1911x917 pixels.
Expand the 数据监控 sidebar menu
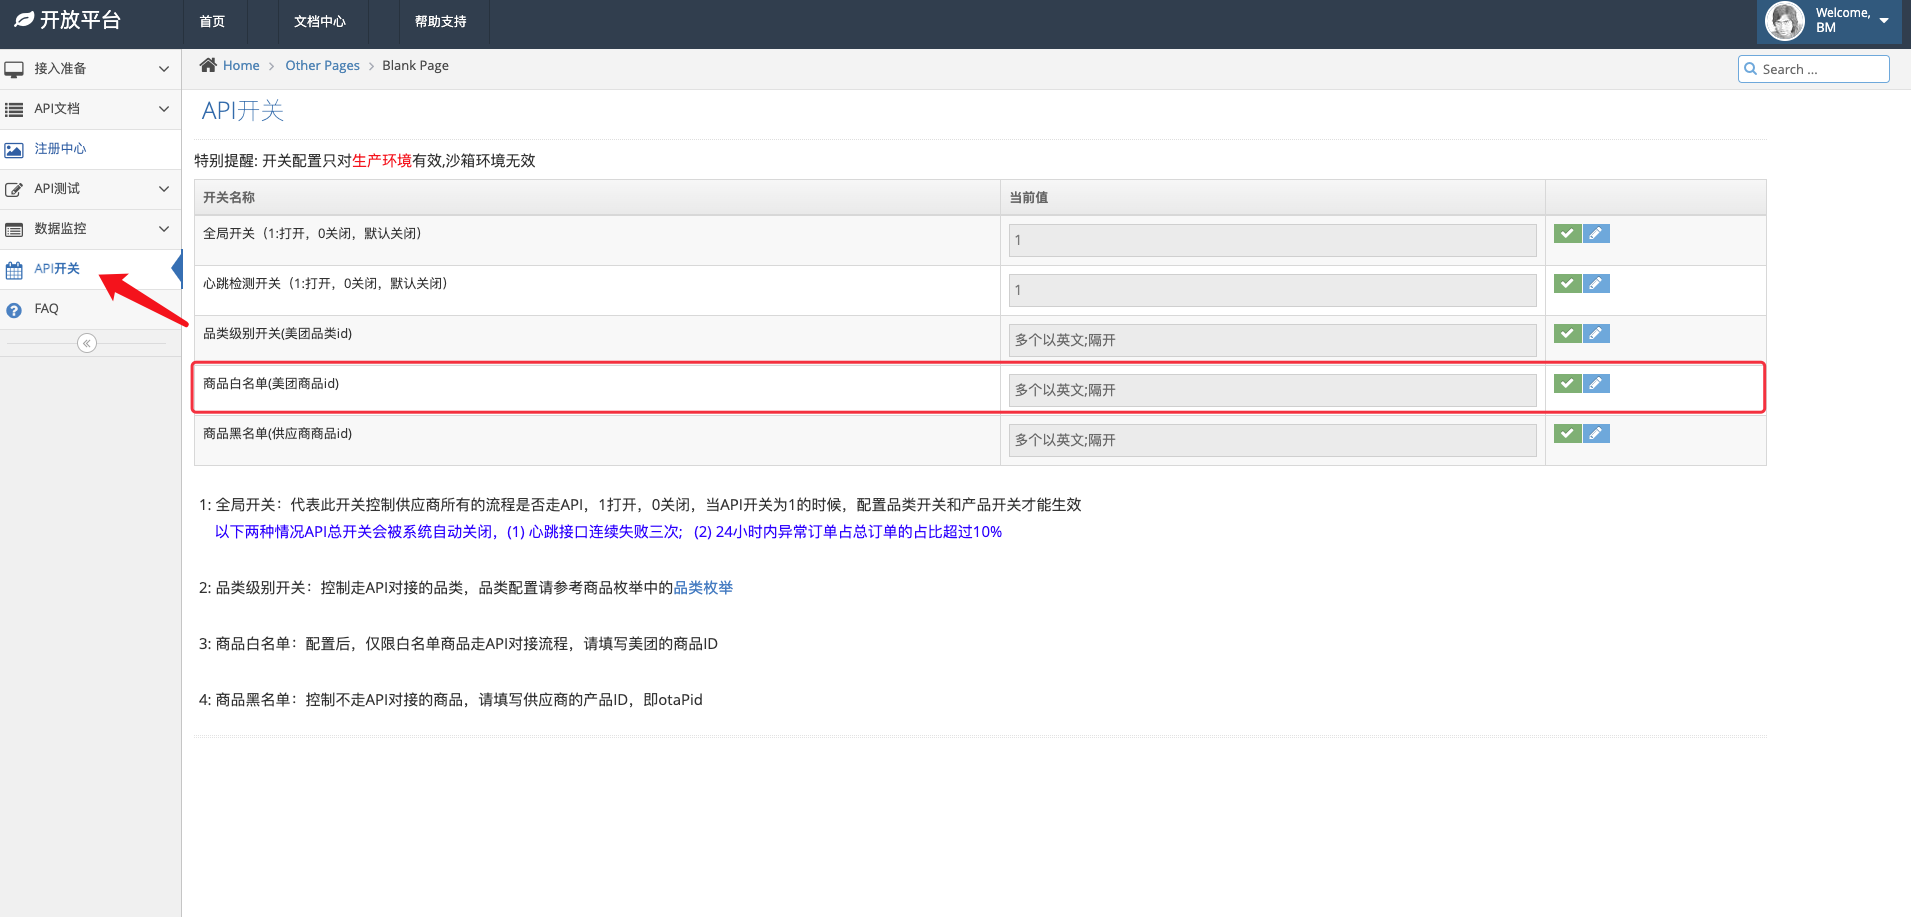[x=90, y=229]
